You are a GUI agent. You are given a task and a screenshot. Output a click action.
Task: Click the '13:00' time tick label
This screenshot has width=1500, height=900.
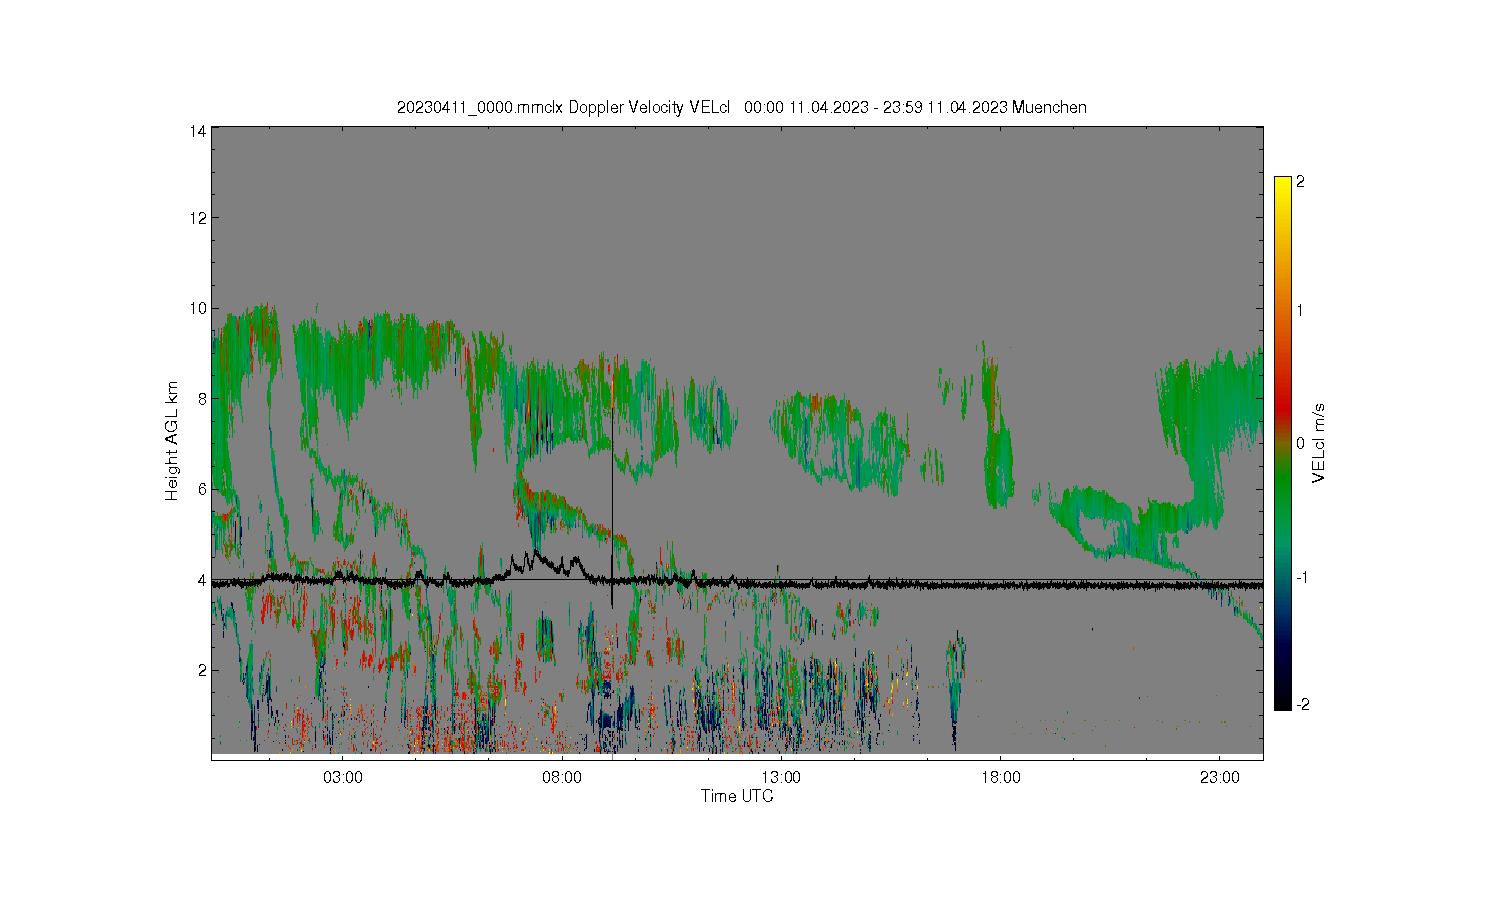[781, 778]
